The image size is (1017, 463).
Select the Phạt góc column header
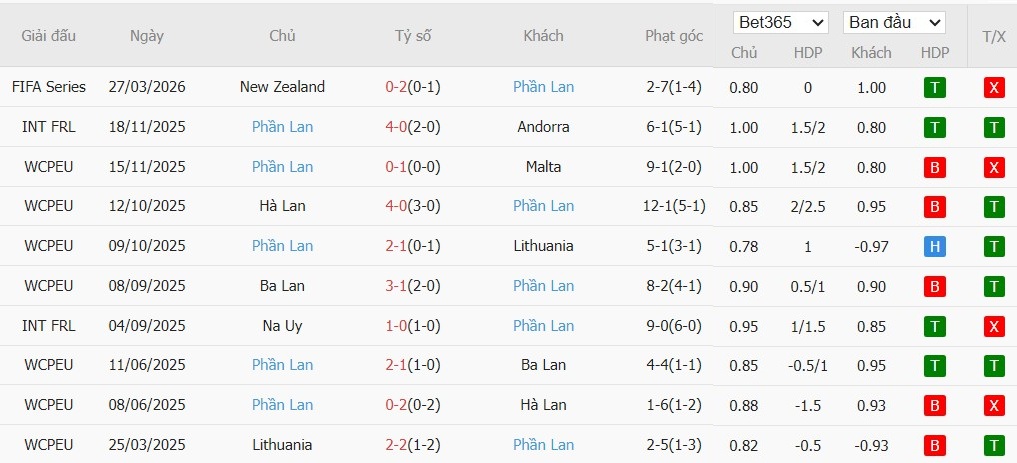pos(673,36)
